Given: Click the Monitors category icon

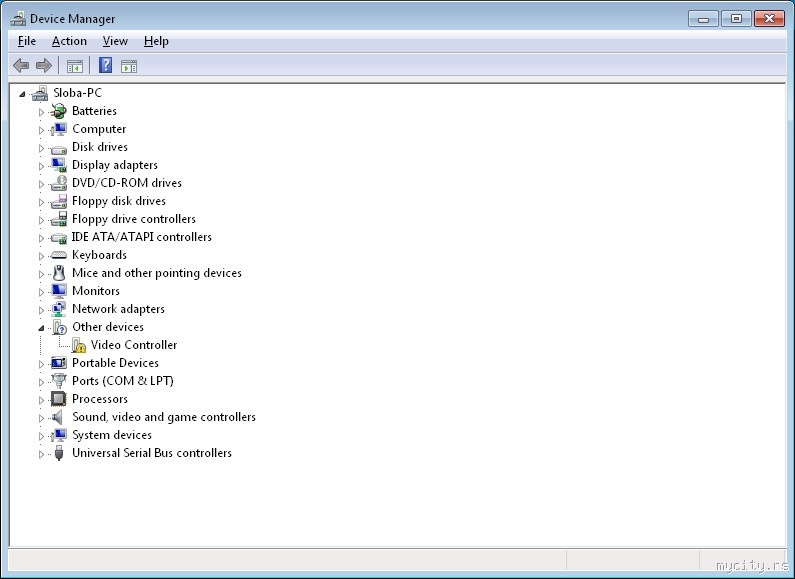Looking at the screenshot, I should click(x=59, y=291).
